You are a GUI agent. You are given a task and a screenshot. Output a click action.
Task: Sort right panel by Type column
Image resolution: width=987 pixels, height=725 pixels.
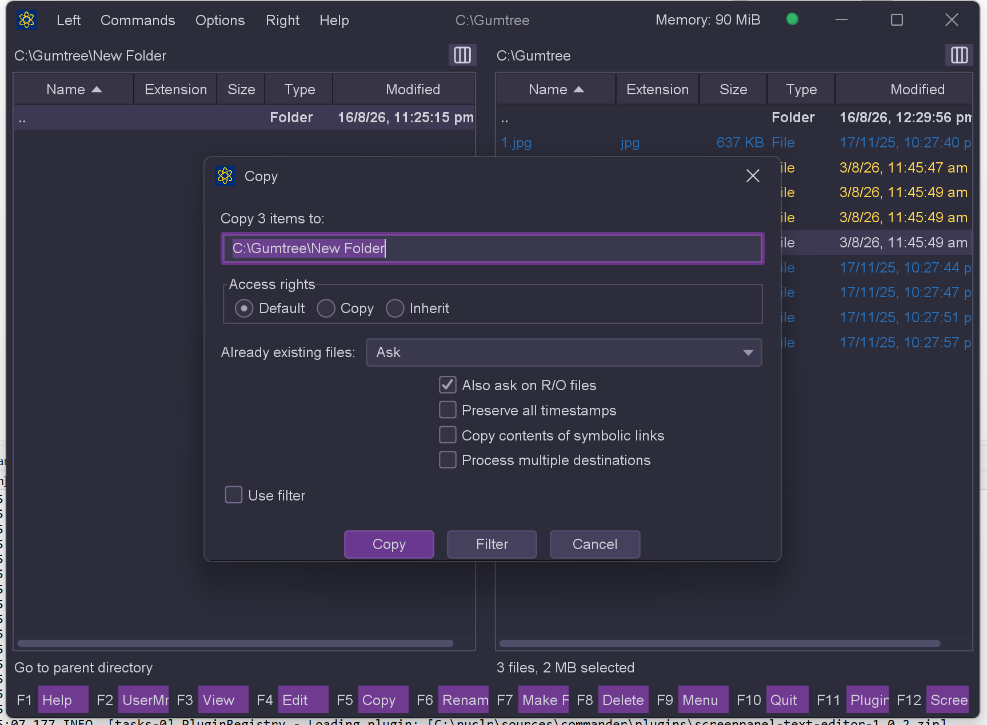pos(801,89)
